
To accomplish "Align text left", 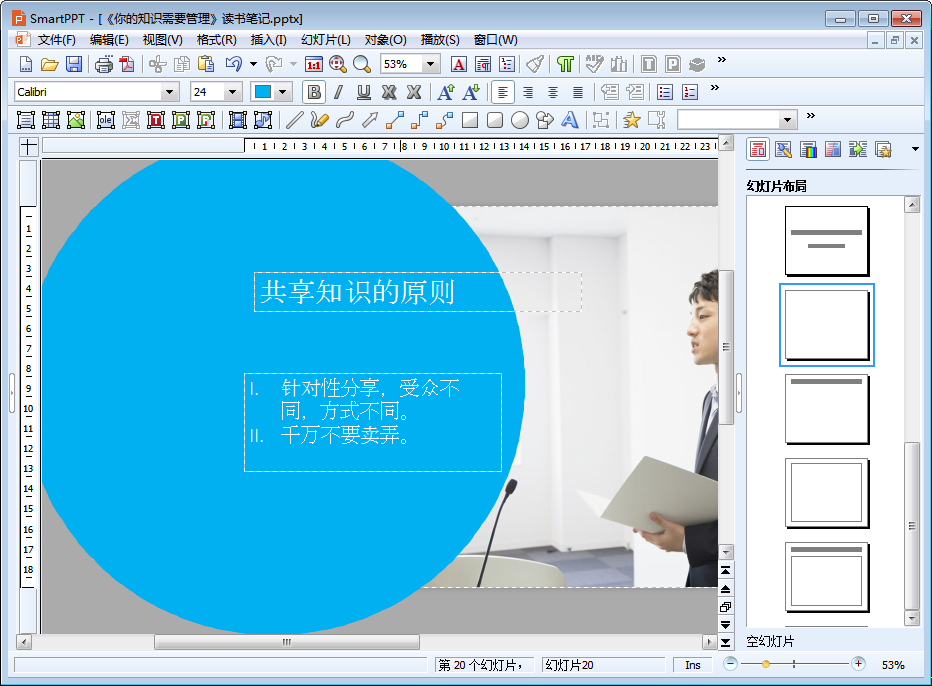I will [502, 92].
